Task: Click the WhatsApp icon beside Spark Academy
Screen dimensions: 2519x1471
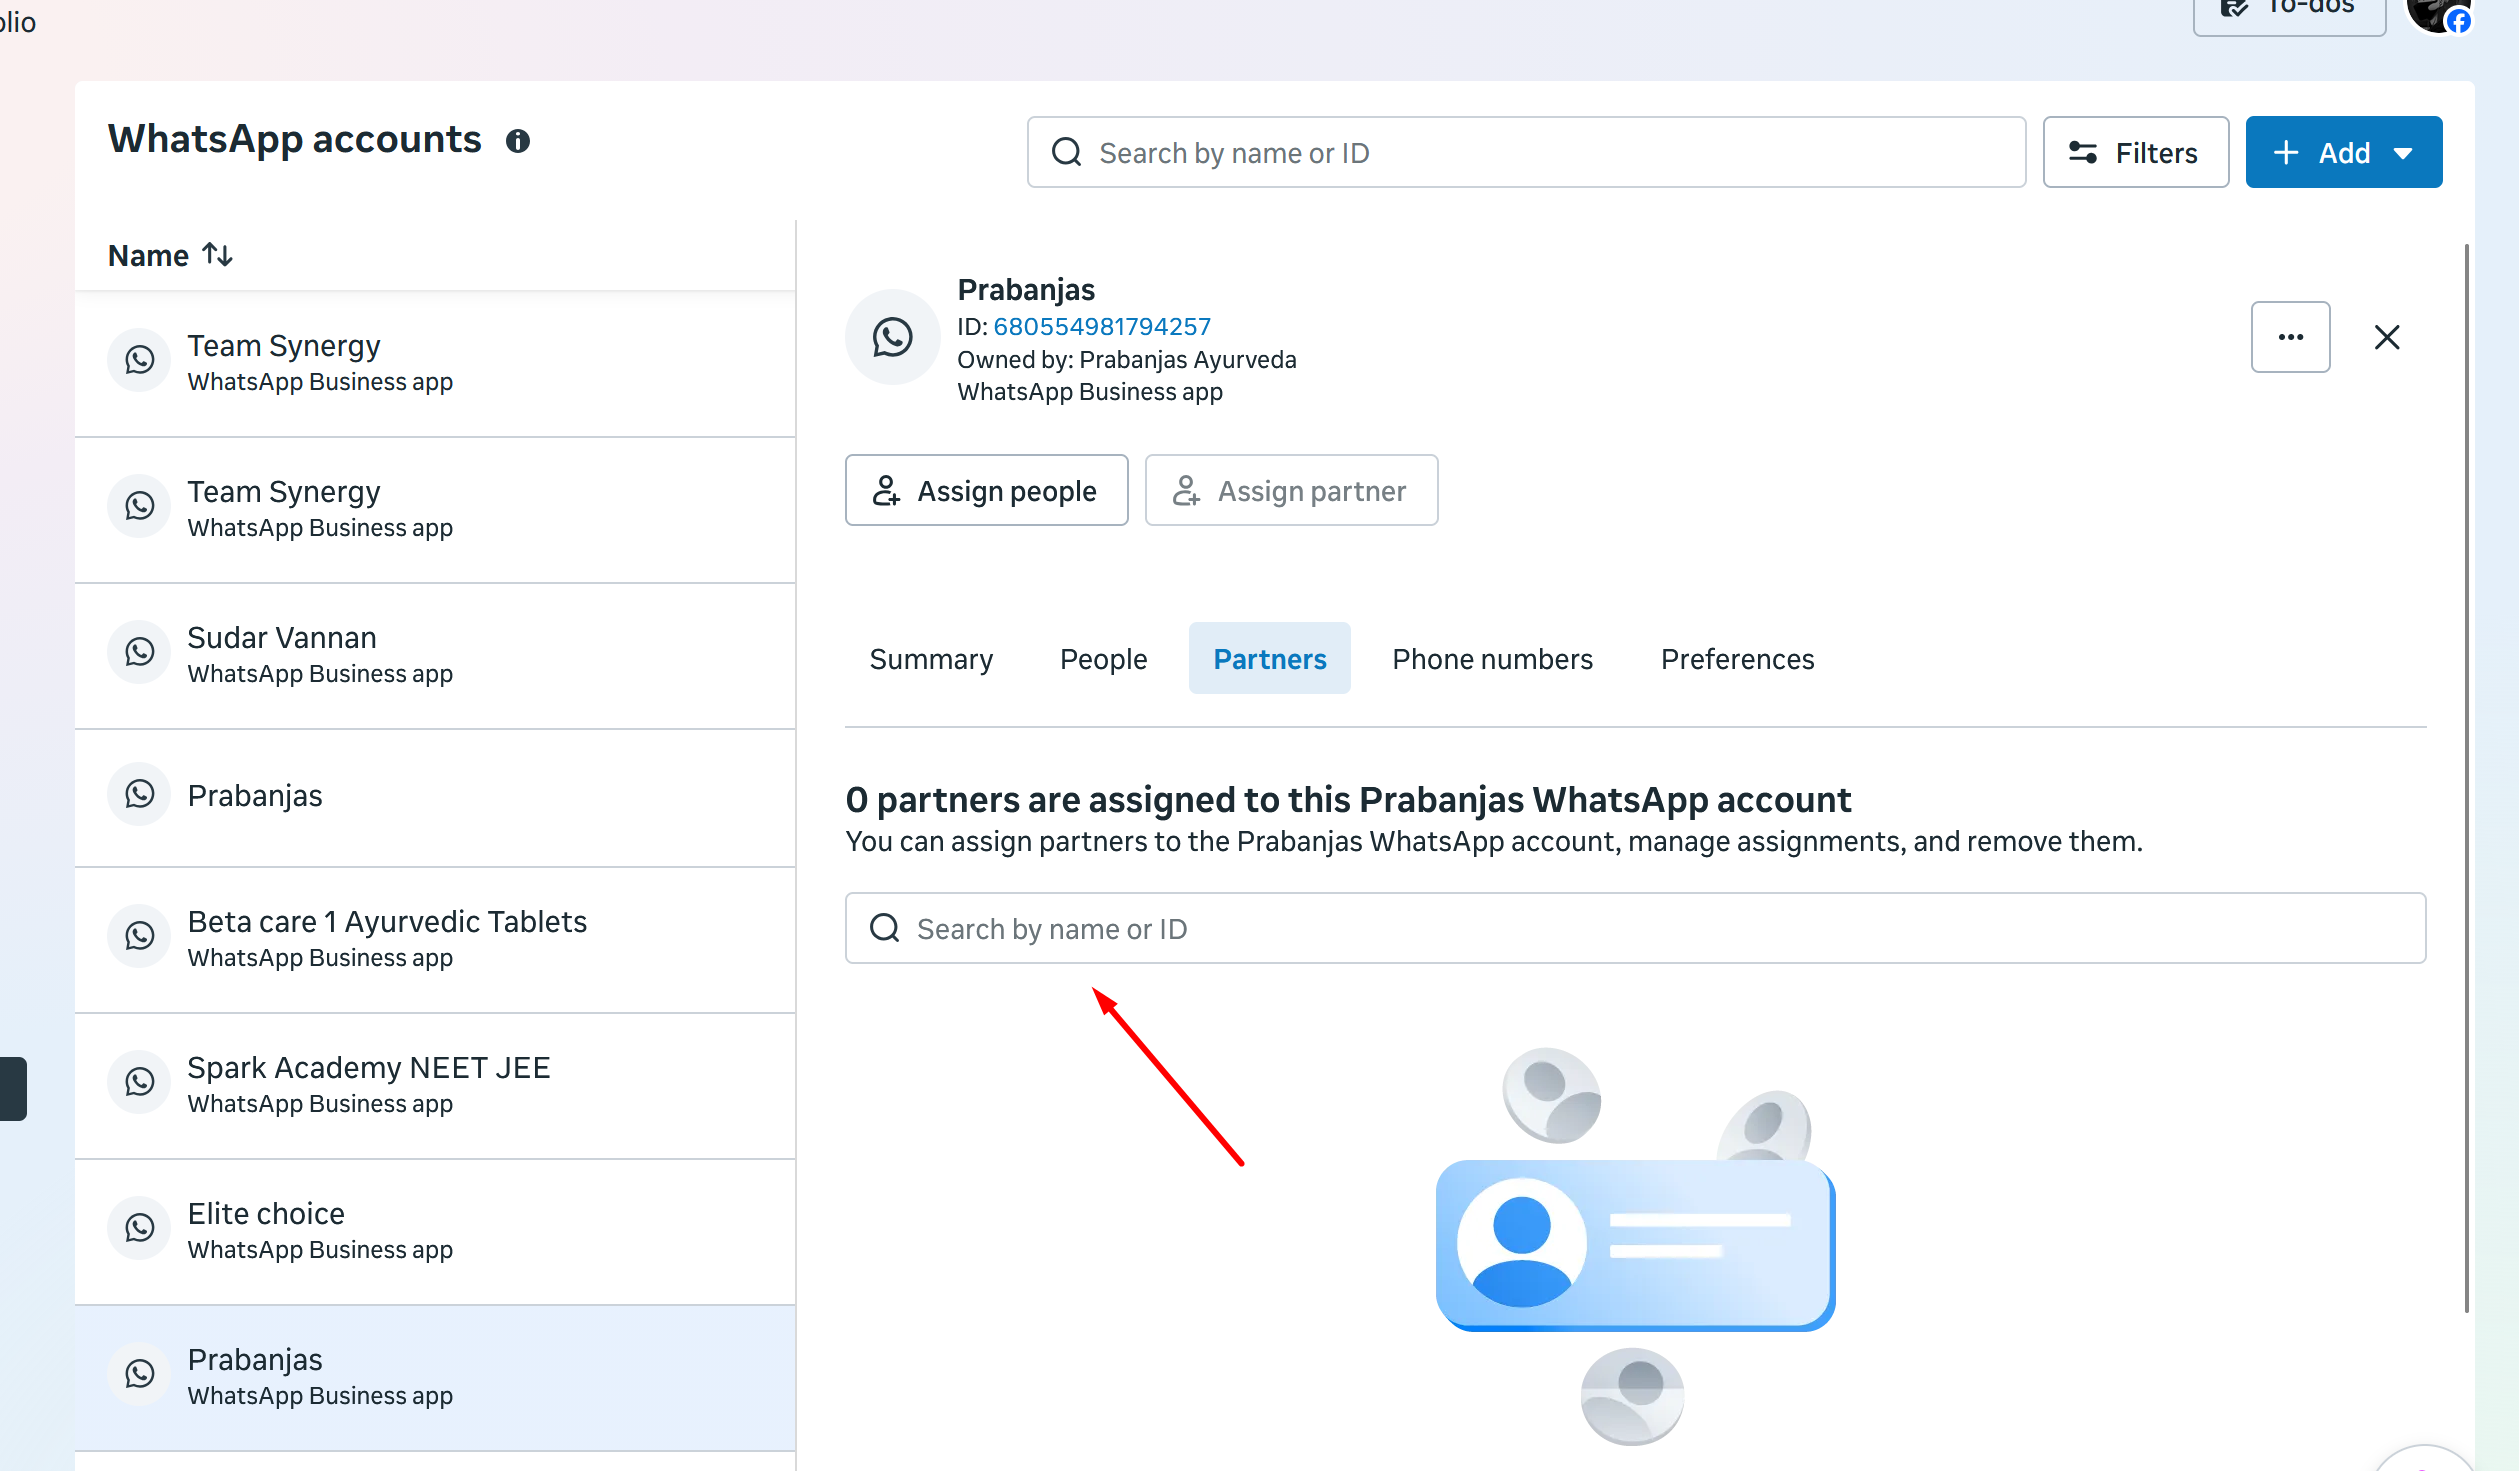Action: (140, 1082)
